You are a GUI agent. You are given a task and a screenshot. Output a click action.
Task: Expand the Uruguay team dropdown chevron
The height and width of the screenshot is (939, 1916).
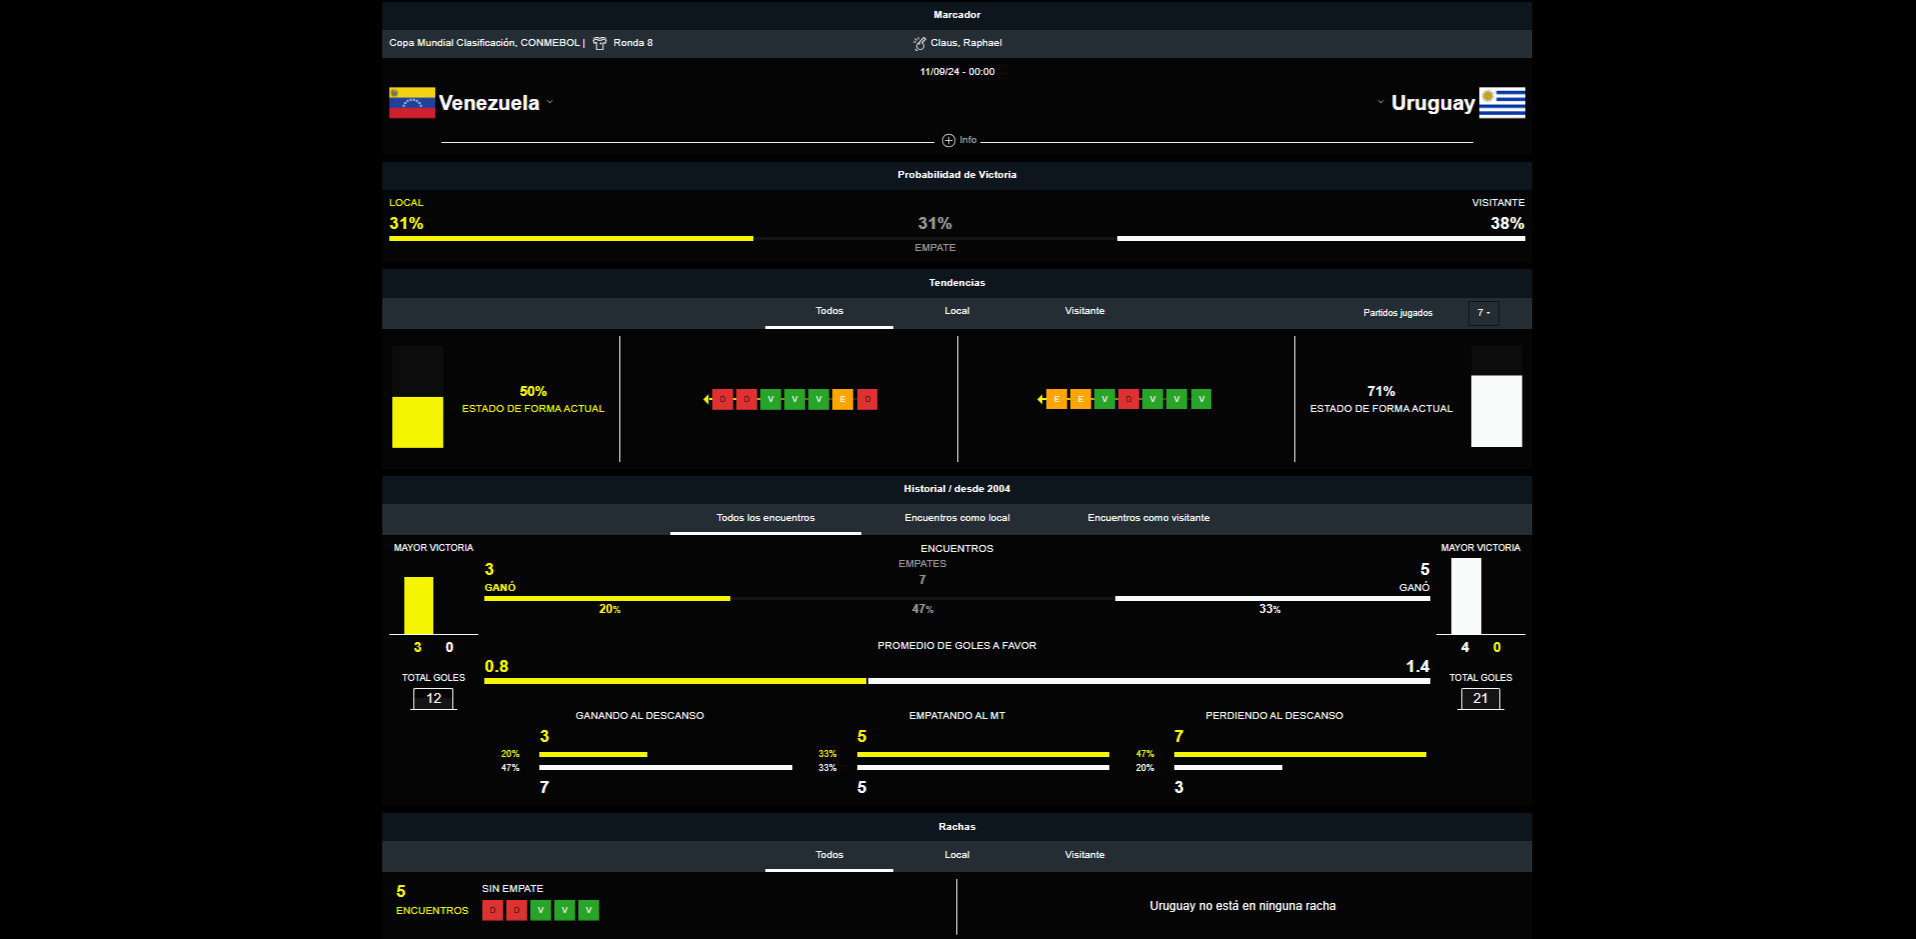click(x=1380, y=102)
